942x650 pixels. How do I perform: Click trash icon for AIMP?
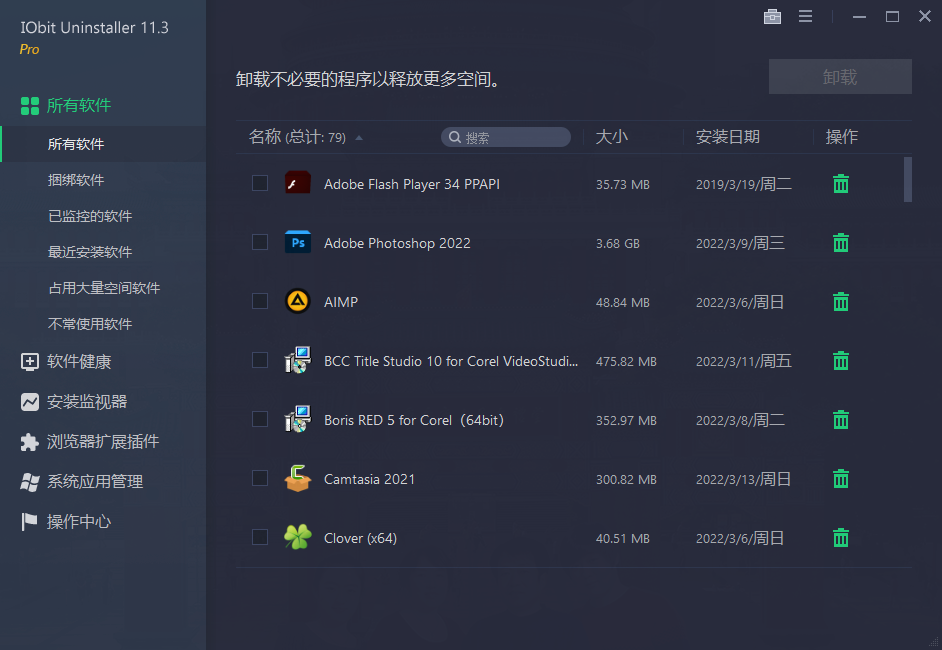pos(841,302)
